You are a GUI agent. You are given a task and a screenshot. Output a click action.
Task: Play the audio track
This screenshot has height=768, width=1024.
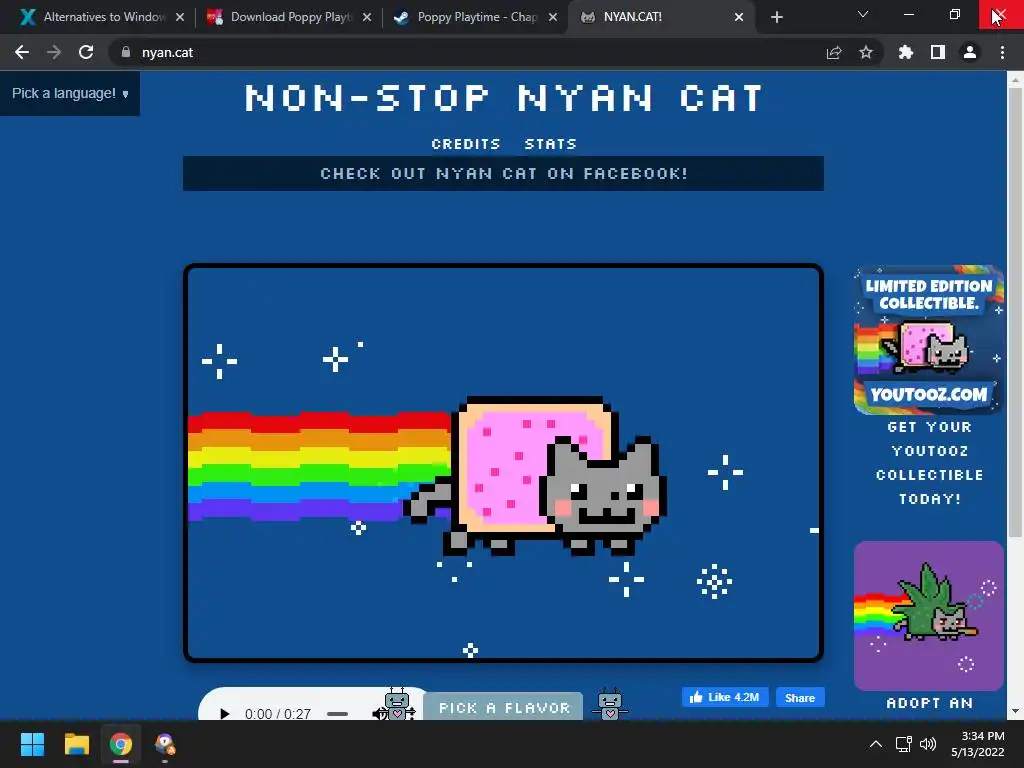(225, 714)
